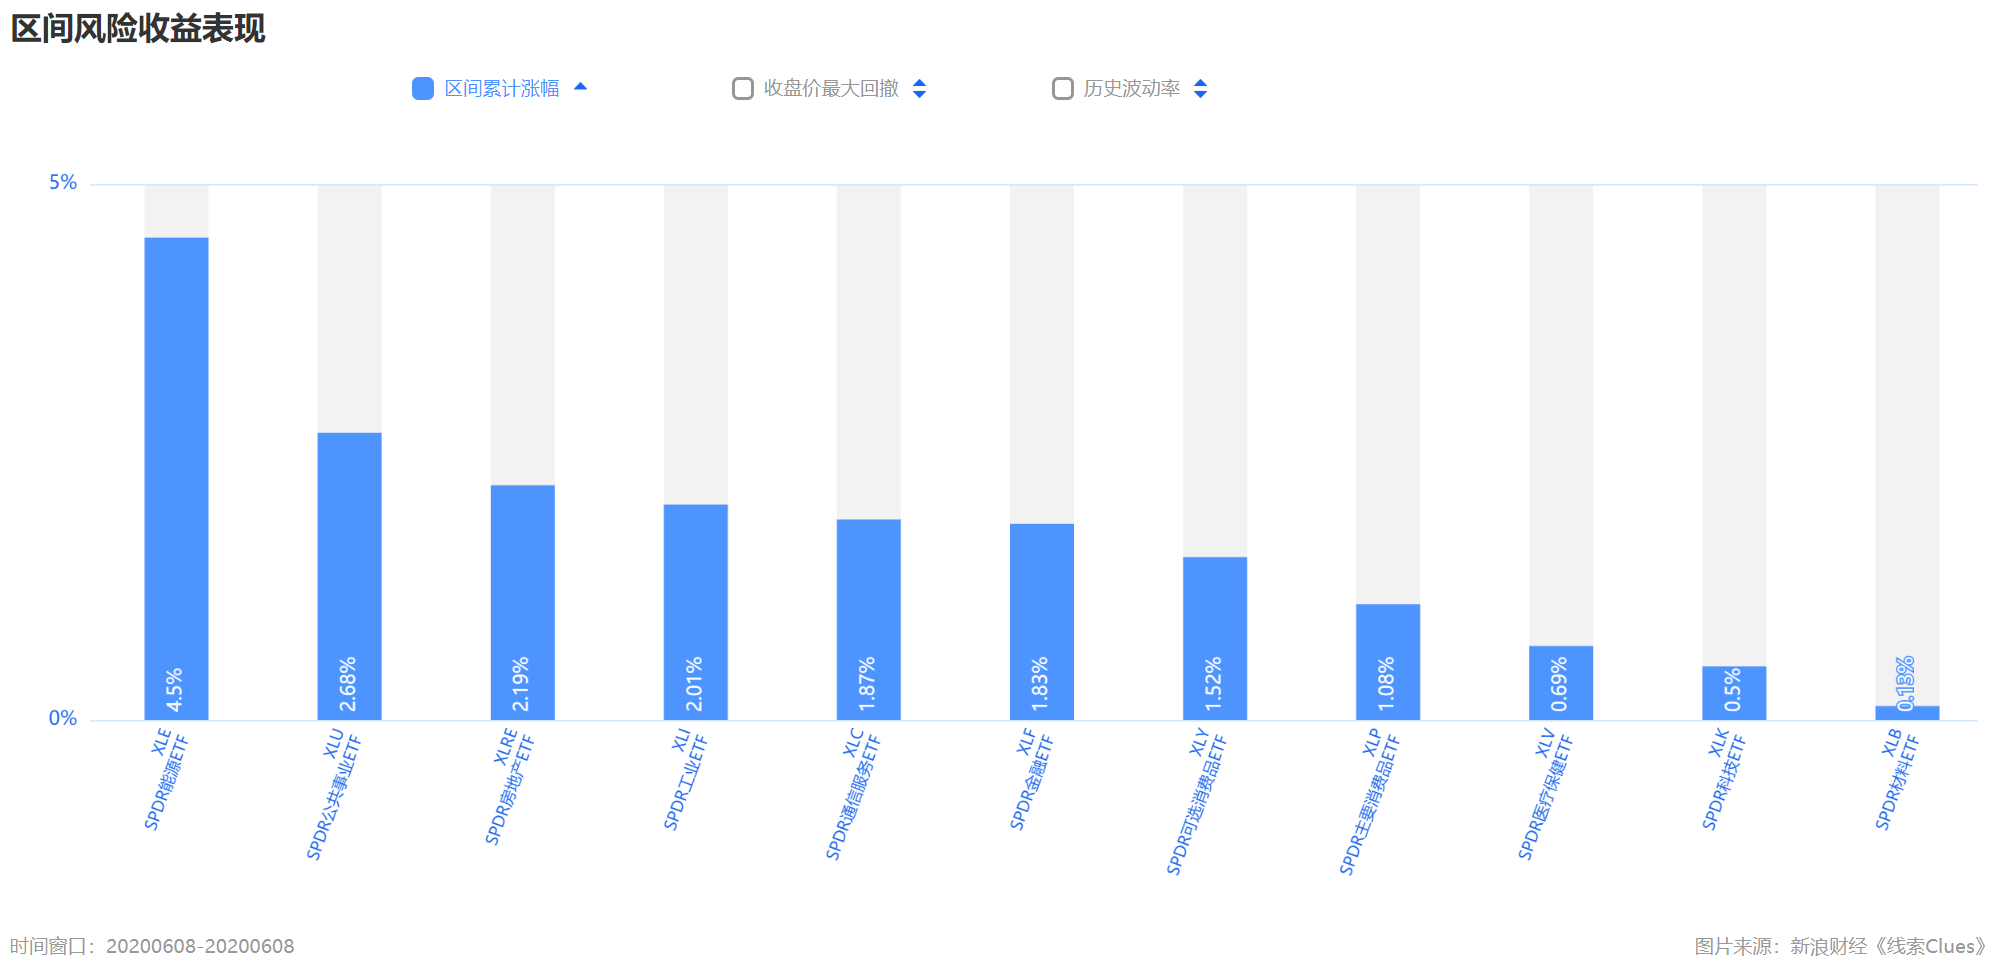Click sort arrows beside 收盘价最大回撤

pyautogui.click(x=920, y=89)
